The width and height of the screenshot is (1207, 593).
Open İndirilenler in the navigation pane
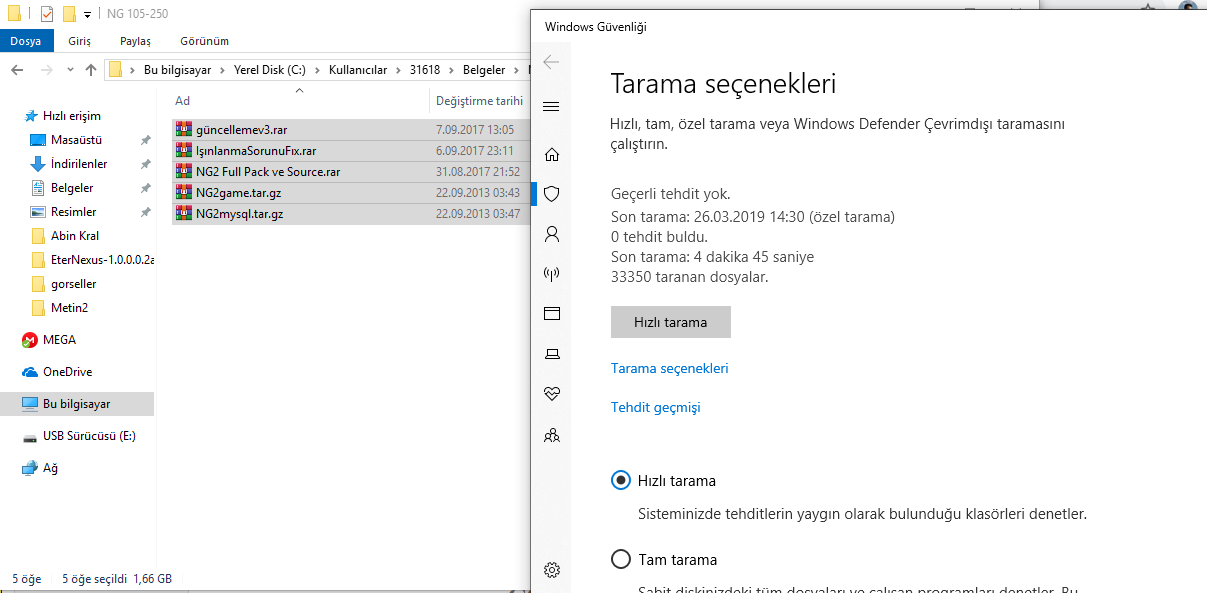pos(79,164)
